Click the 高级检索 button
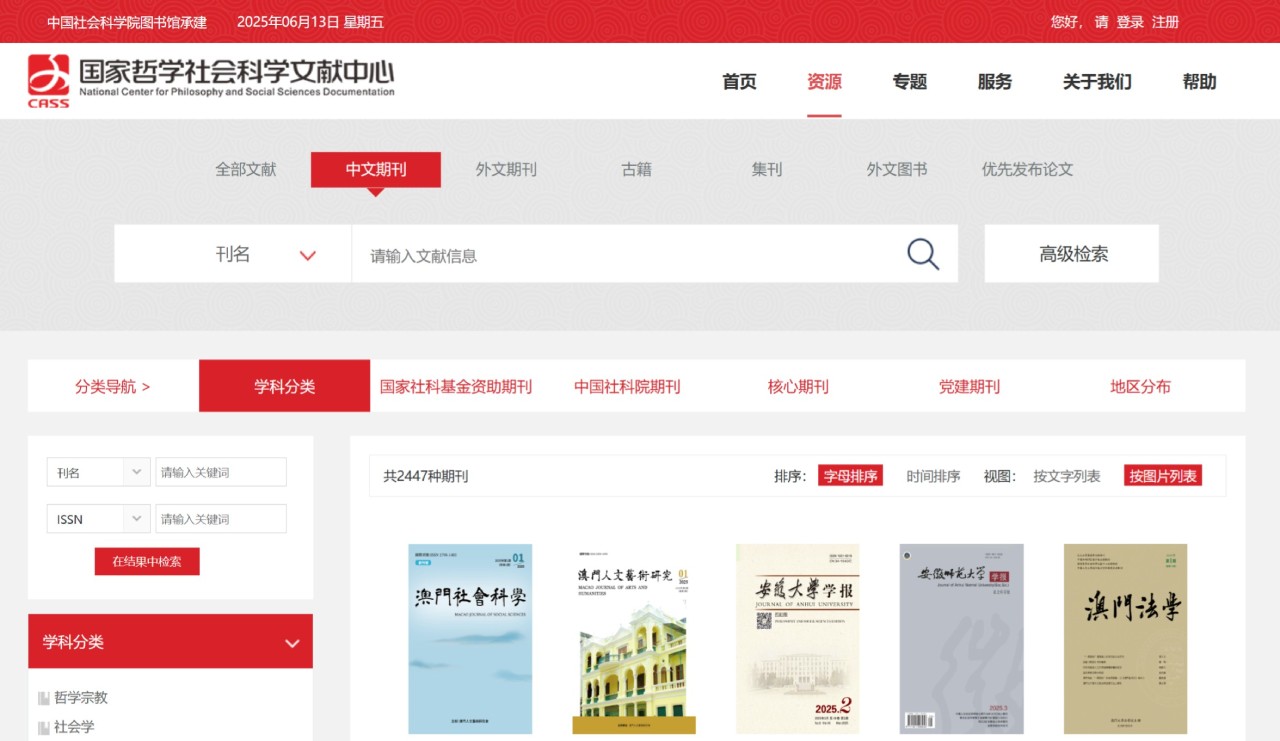The image size is (1280, 741). (x=1072, y=254)
